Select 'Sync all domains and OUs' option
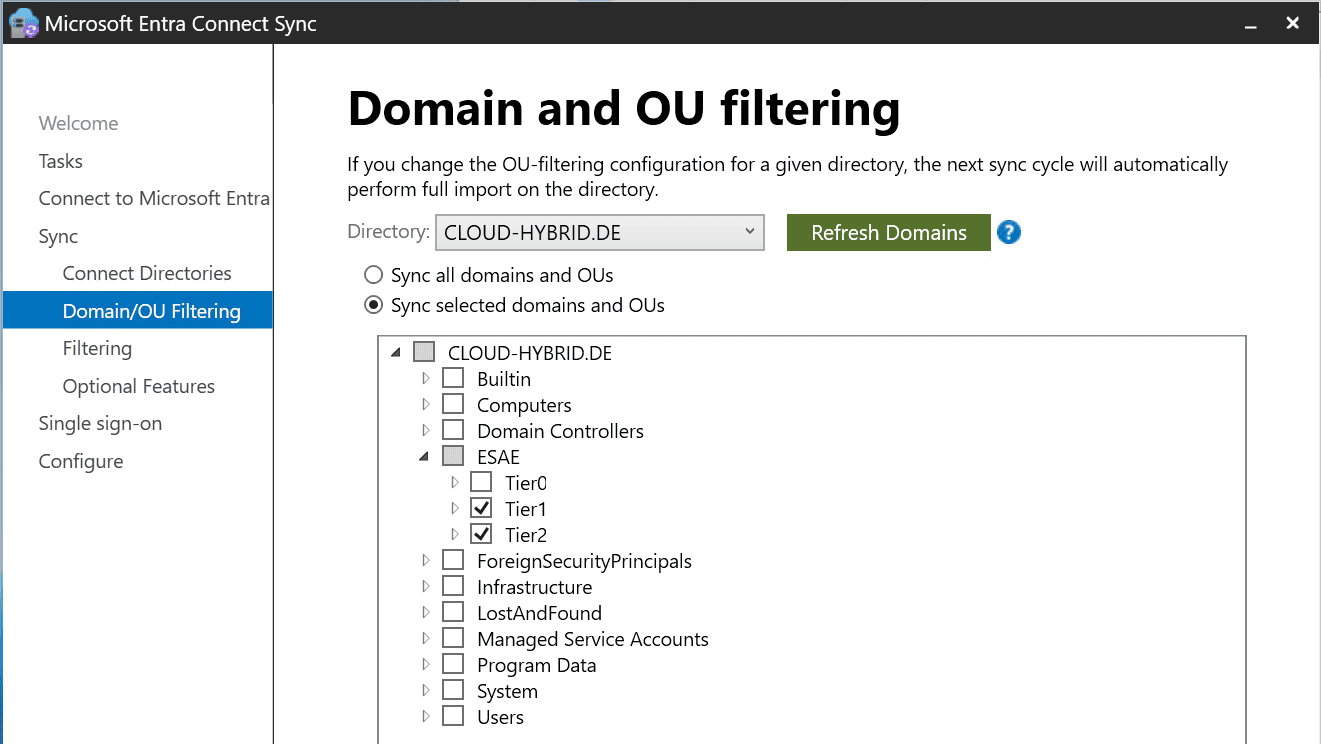1321x744 pixels. tap(373, 275)
